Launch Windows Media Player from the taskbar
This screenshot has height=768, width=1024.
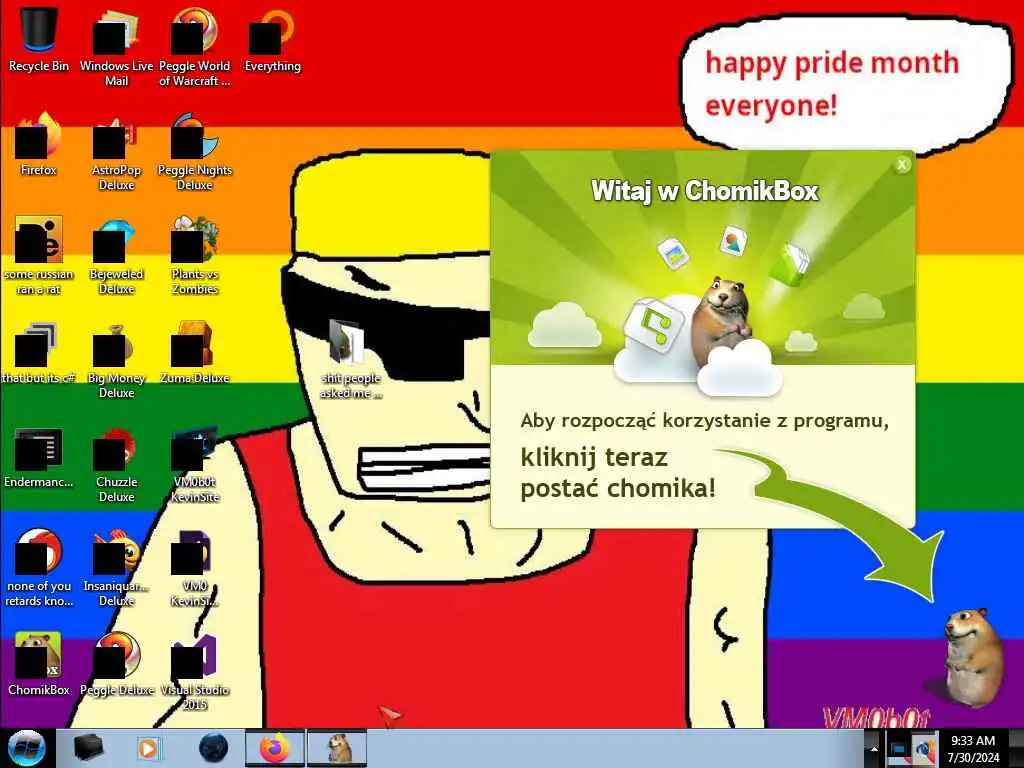click(x=148, y=748)
